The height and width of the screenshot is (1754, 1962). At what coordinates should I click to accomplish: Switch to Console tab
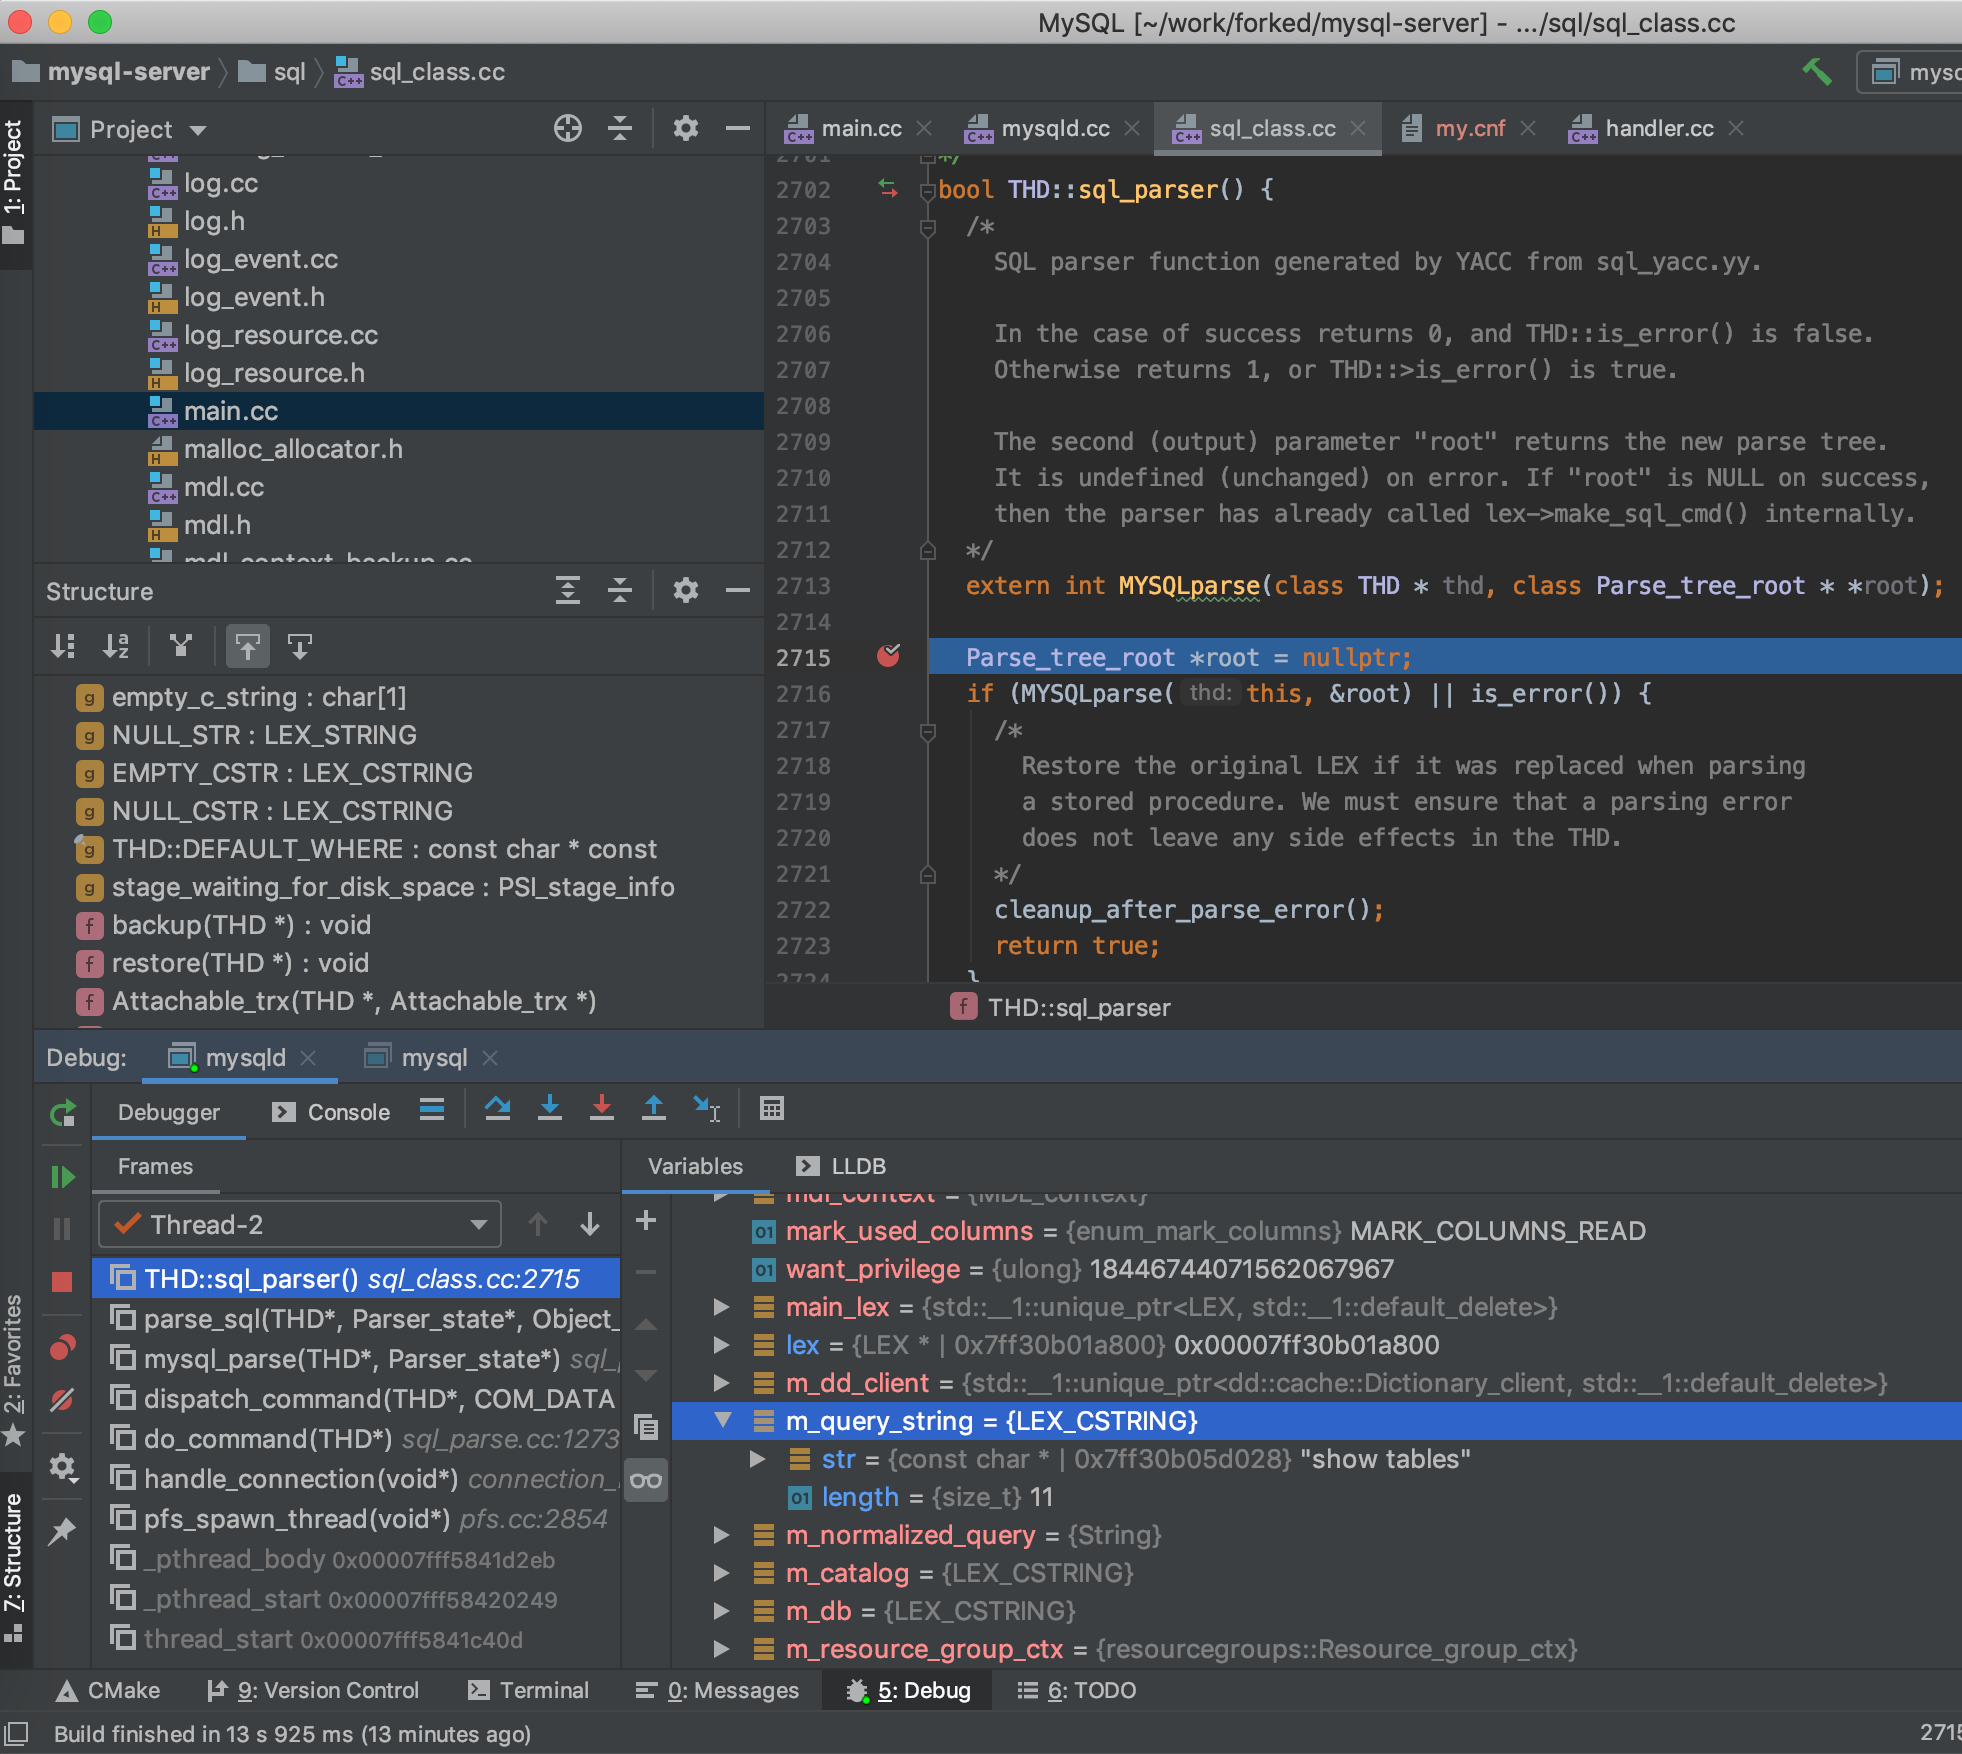click(x=331, y=1112)
